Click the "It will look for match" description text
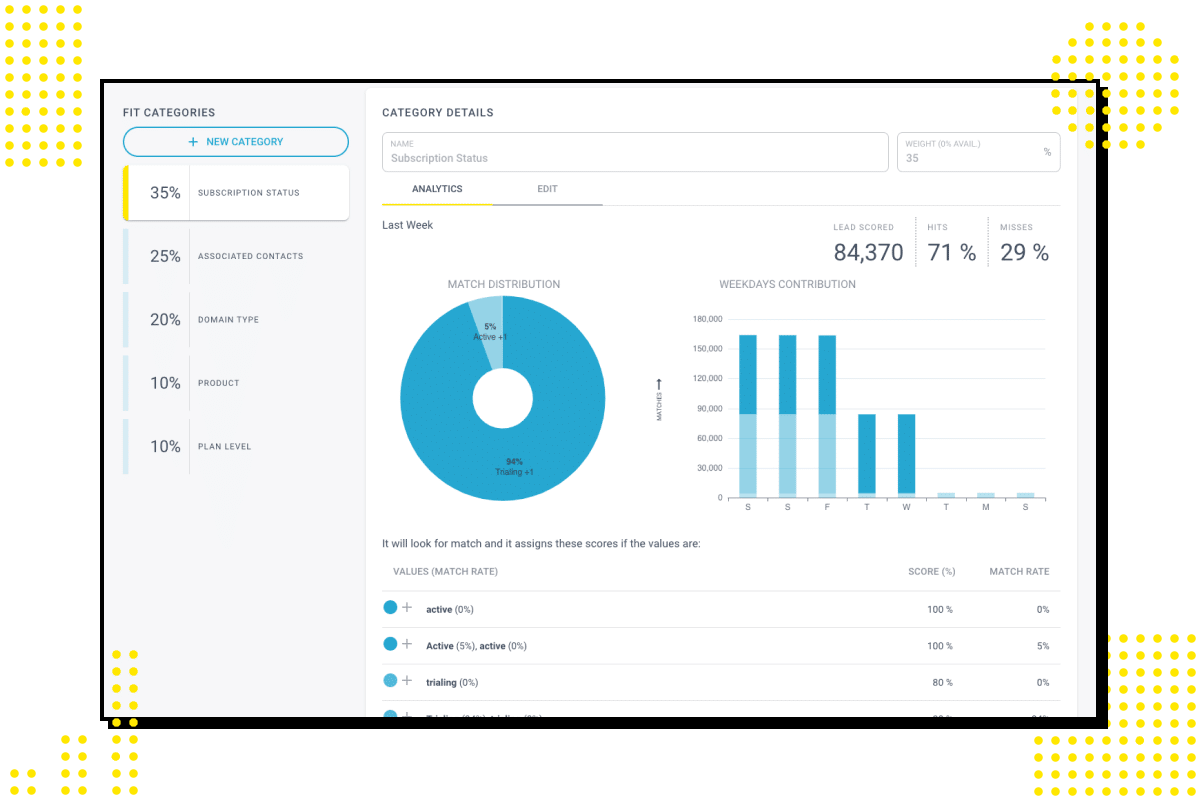 541,544
